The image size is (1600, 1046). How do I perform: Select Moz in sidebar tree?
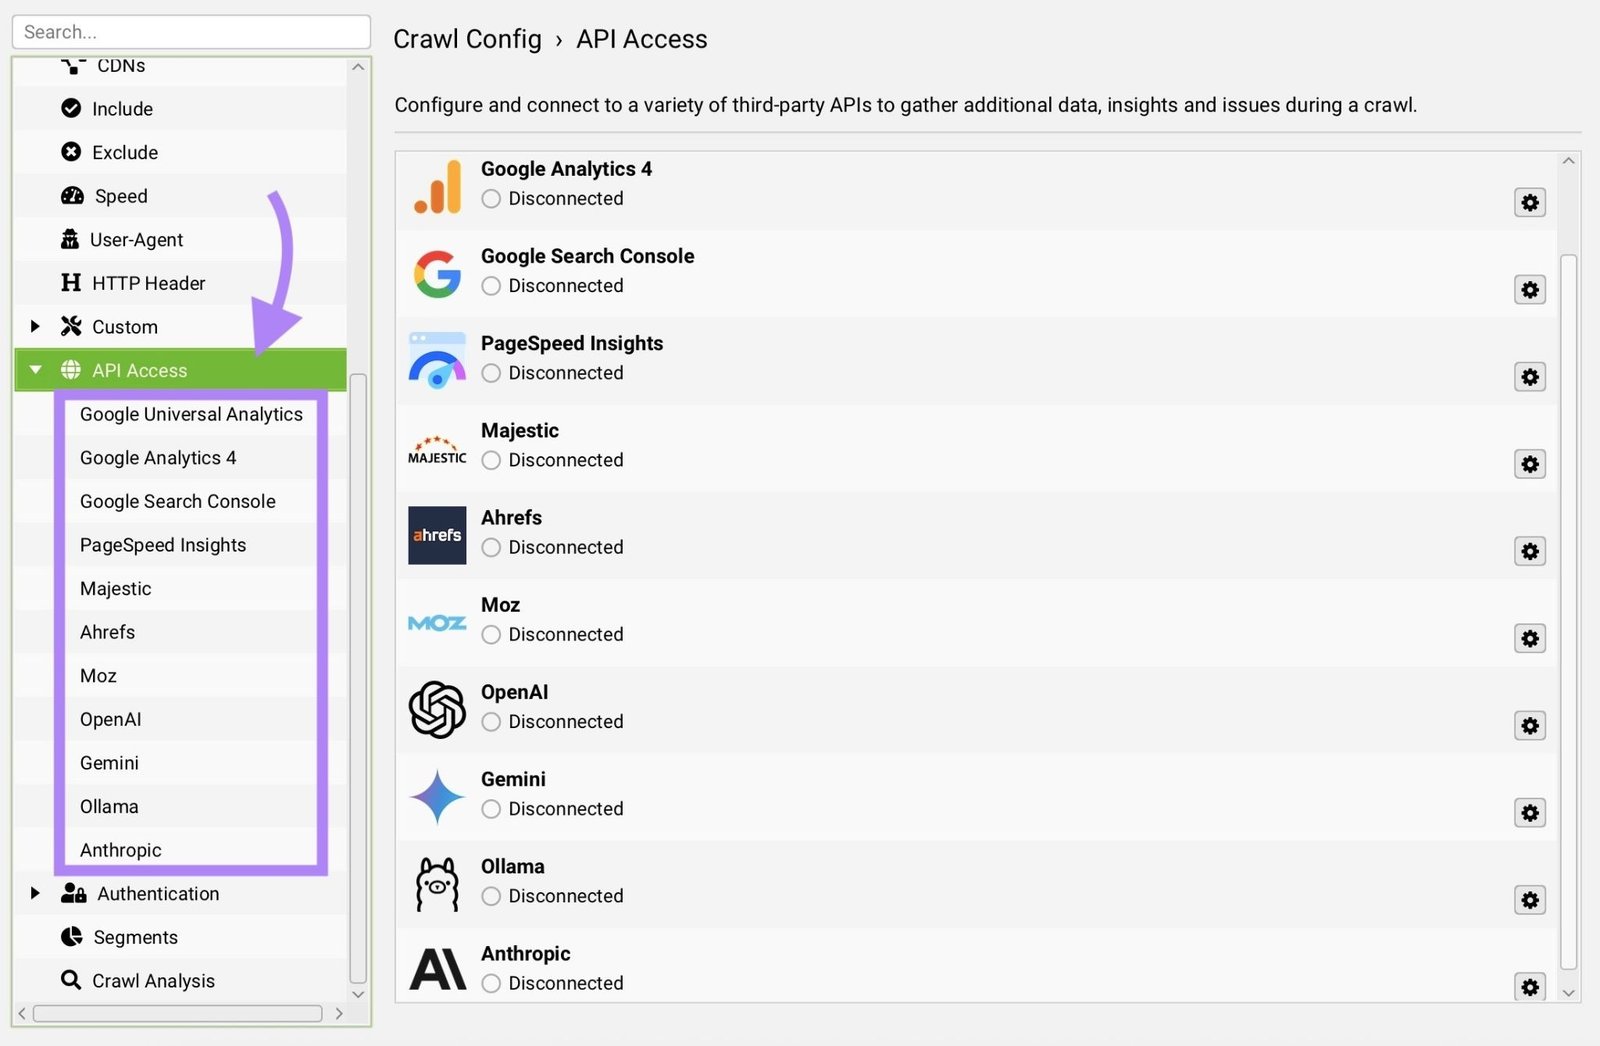98,676
